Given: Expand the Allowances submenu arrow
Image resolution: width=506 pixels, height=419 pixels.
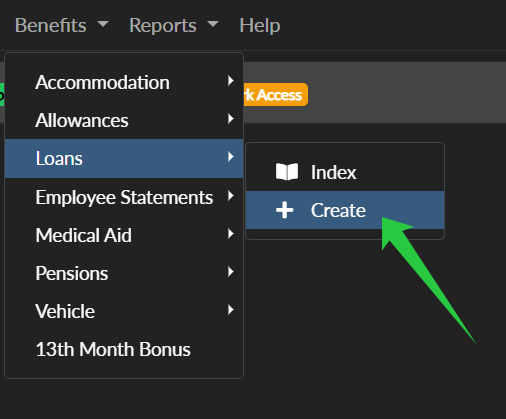Looking at the screenshot, I should (230, 119).
